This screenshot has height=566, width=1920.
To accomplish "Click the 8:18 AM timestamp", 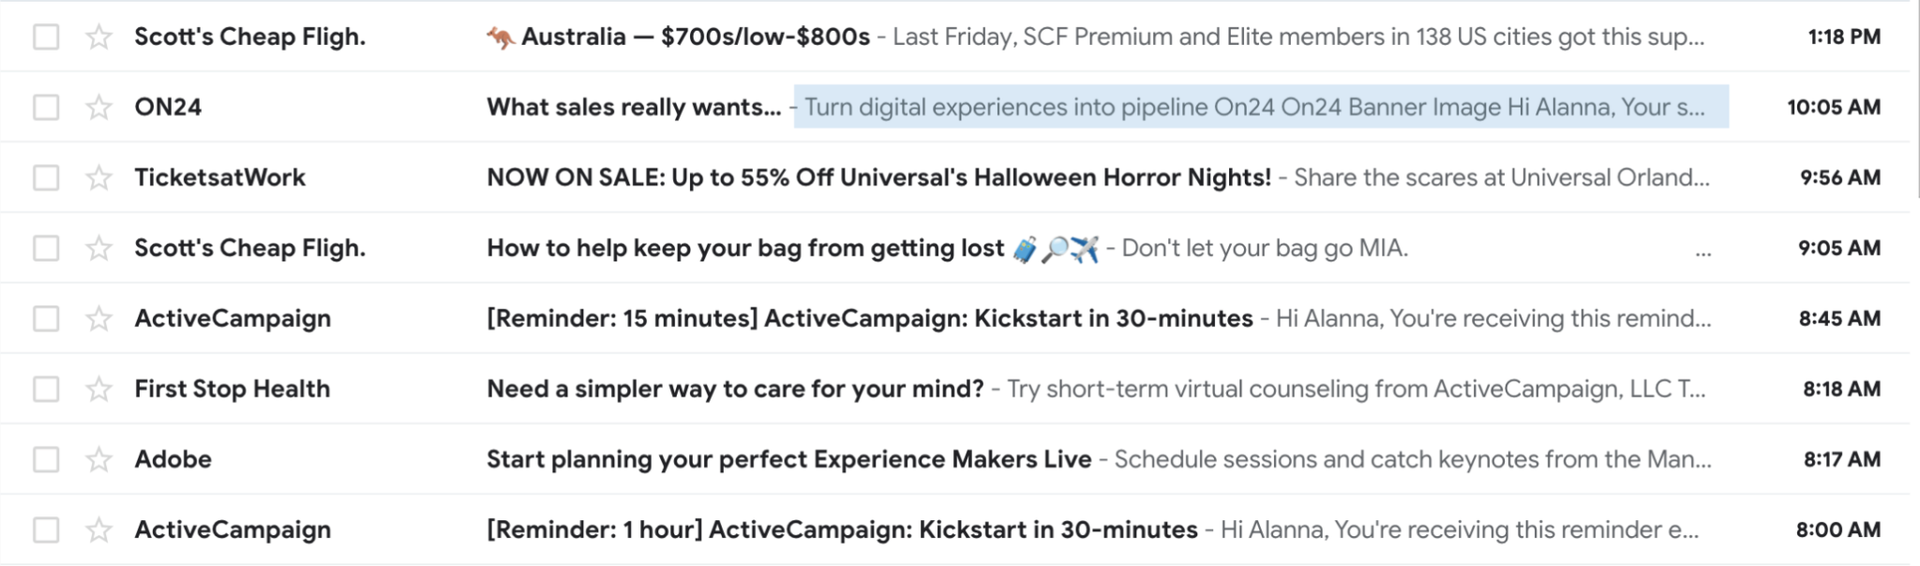I will point(1841,389).
